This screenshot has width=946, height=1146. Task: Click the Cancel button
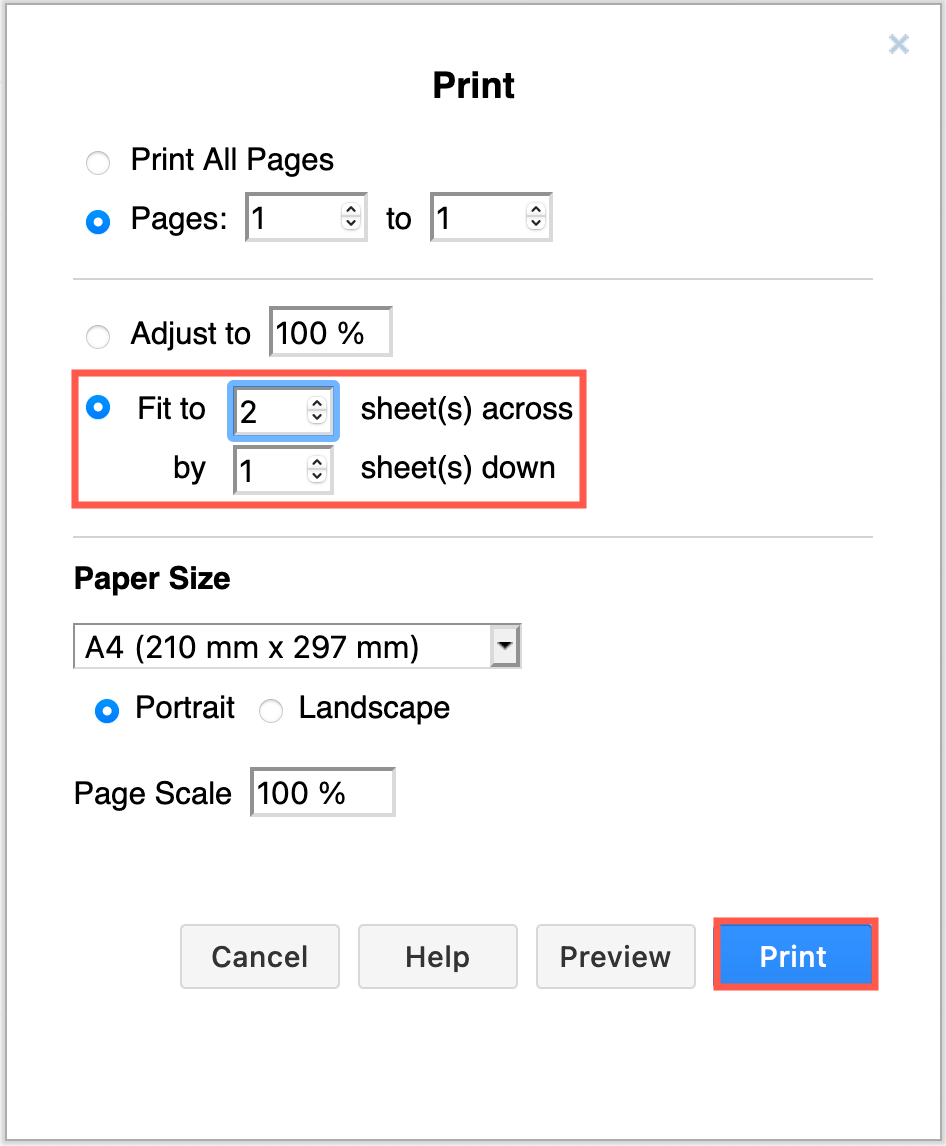pos(259,956)
